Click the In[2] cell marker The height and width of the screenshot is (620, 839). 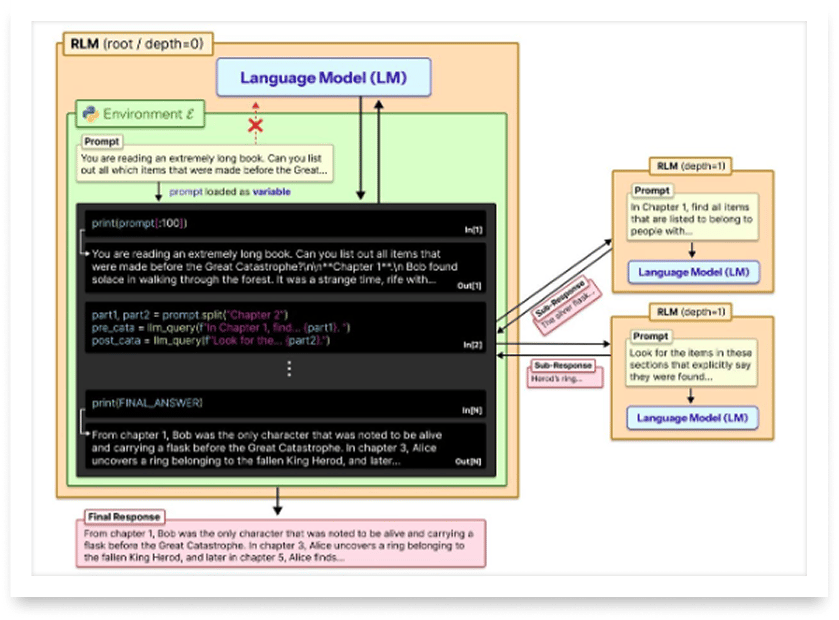pos(472,345)
